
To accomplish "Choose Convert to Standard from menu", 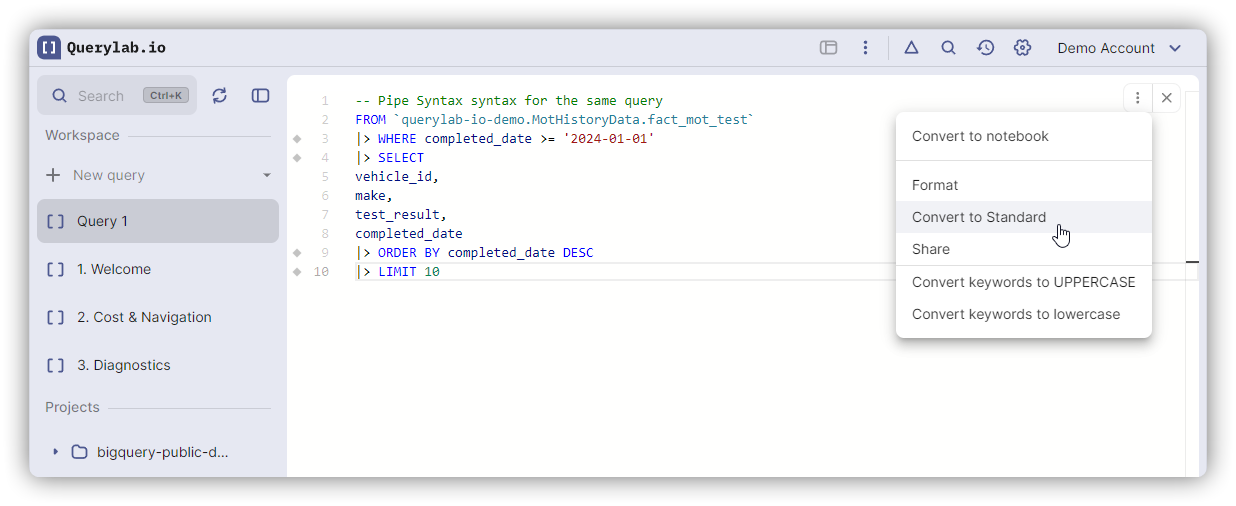I will [x=979, y=217].
